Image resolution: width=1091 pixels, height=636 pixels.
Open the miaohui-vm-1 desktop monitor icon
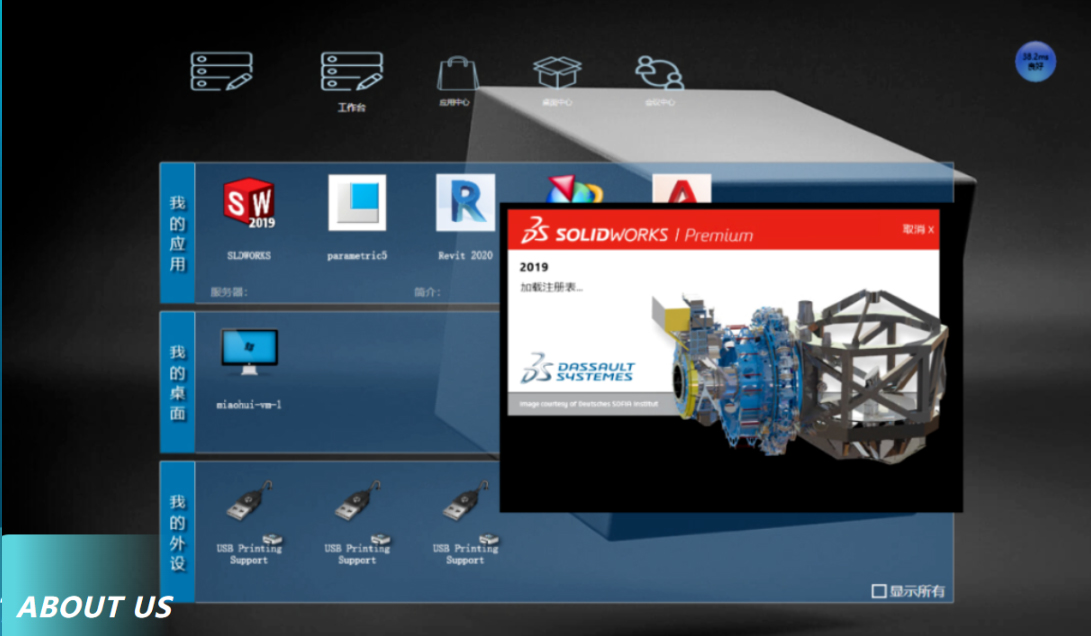pyautogui.click(x=249, y=352)
